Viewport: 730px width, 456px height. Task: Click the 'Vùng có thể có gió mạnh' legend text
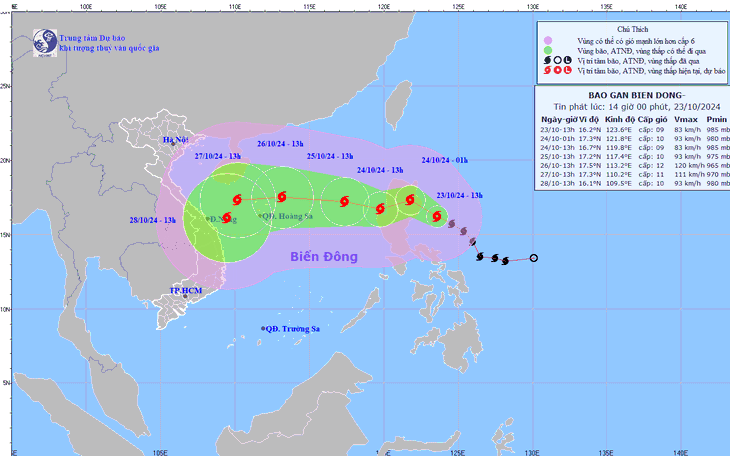(x=636, y=41)
